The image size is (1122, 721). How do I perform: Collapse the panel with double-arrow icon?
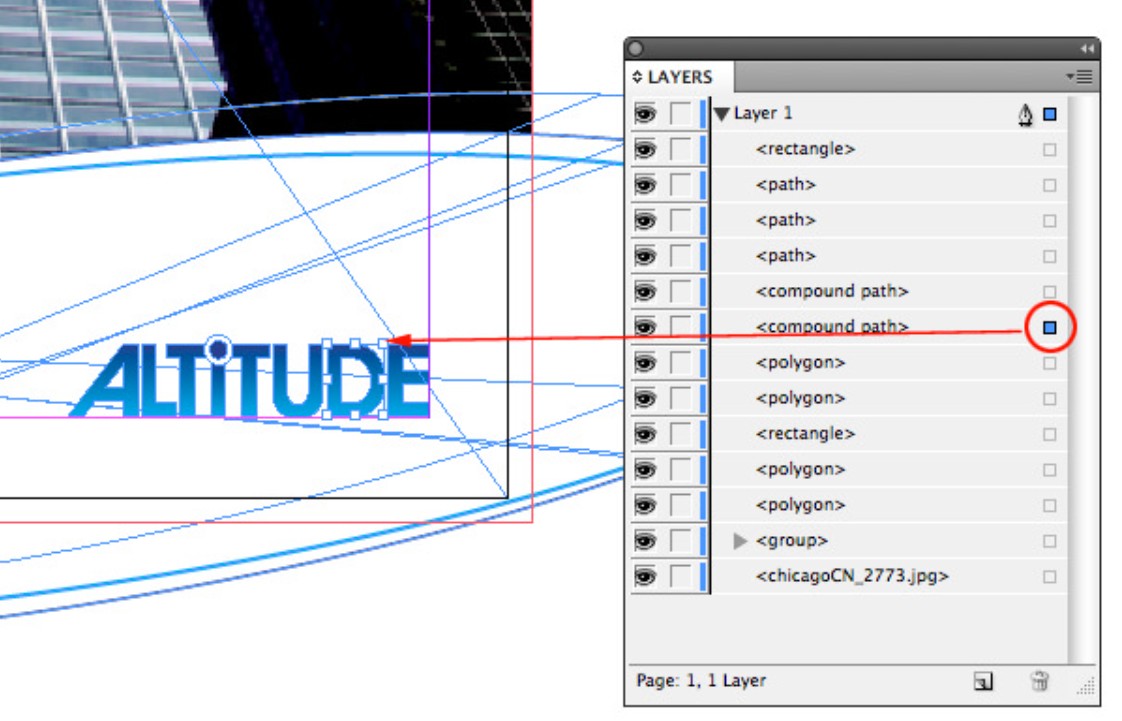[1087, 48]
